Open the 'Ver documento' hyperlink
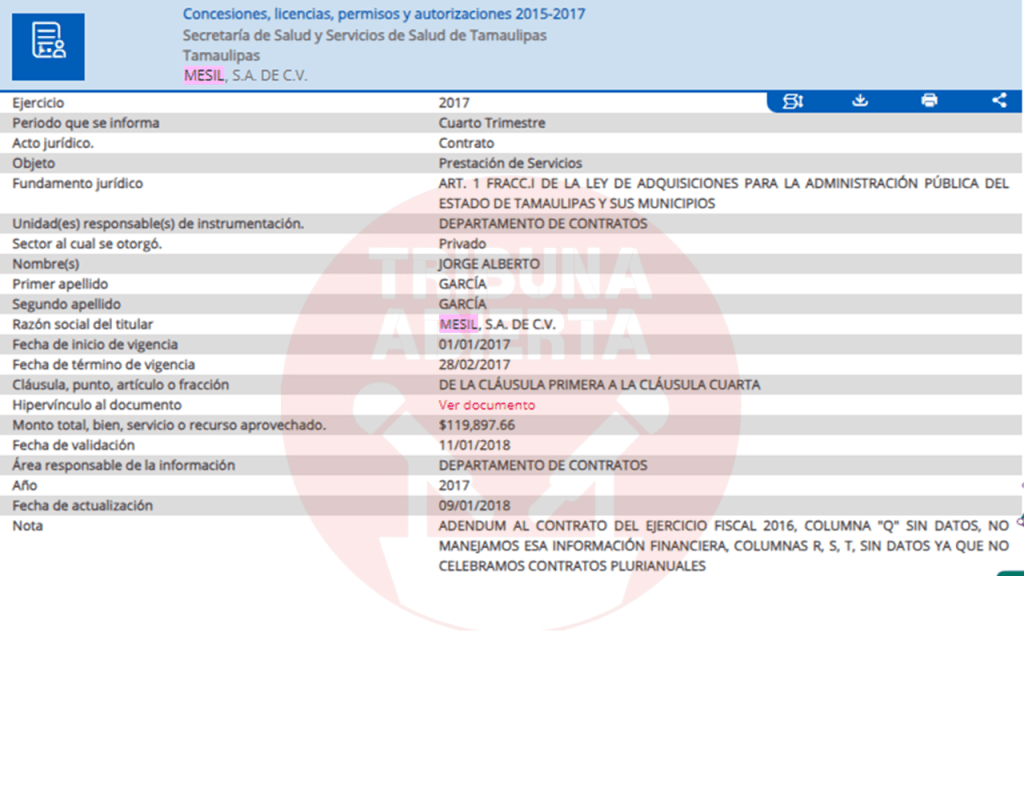The height and width of the screenshot is (800, 1024). [486, 405]
